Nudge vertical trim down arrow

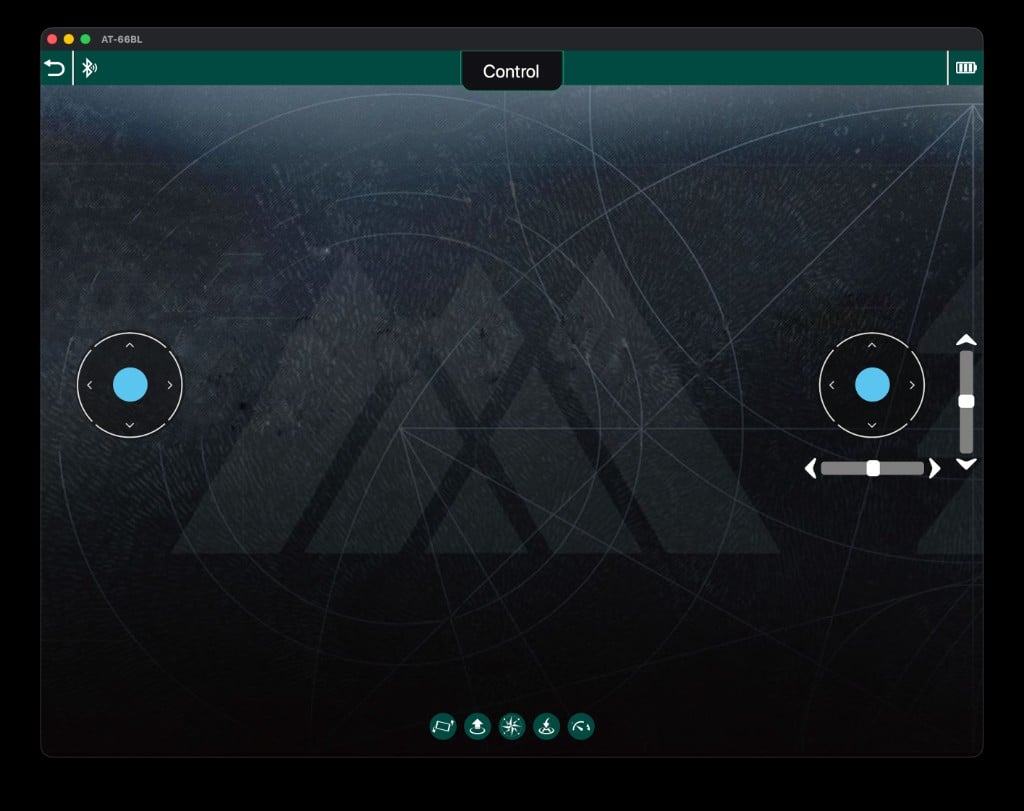(967, 464)
